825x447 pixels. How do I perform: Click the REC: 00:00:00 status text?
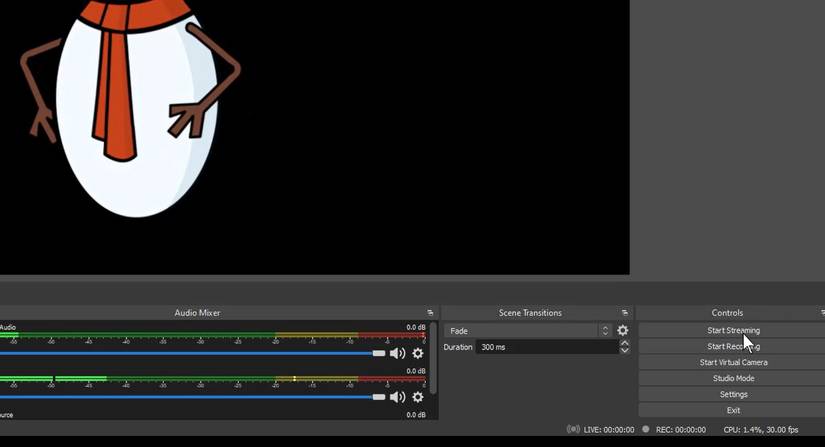coord(681,430)
